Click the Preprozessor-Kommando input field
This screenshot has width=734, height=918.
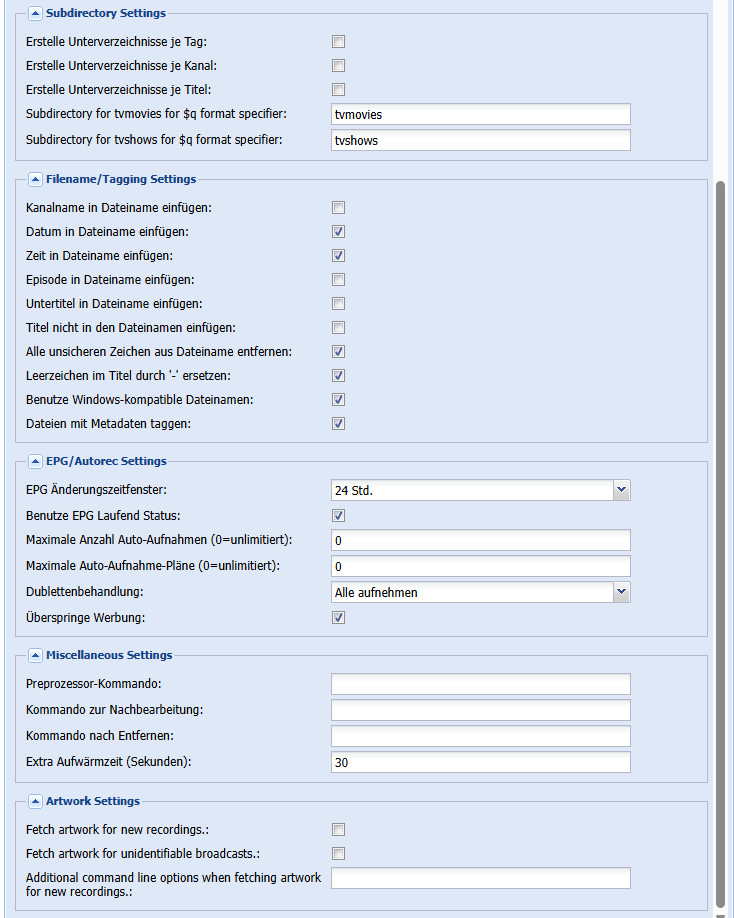pos(480,684)
